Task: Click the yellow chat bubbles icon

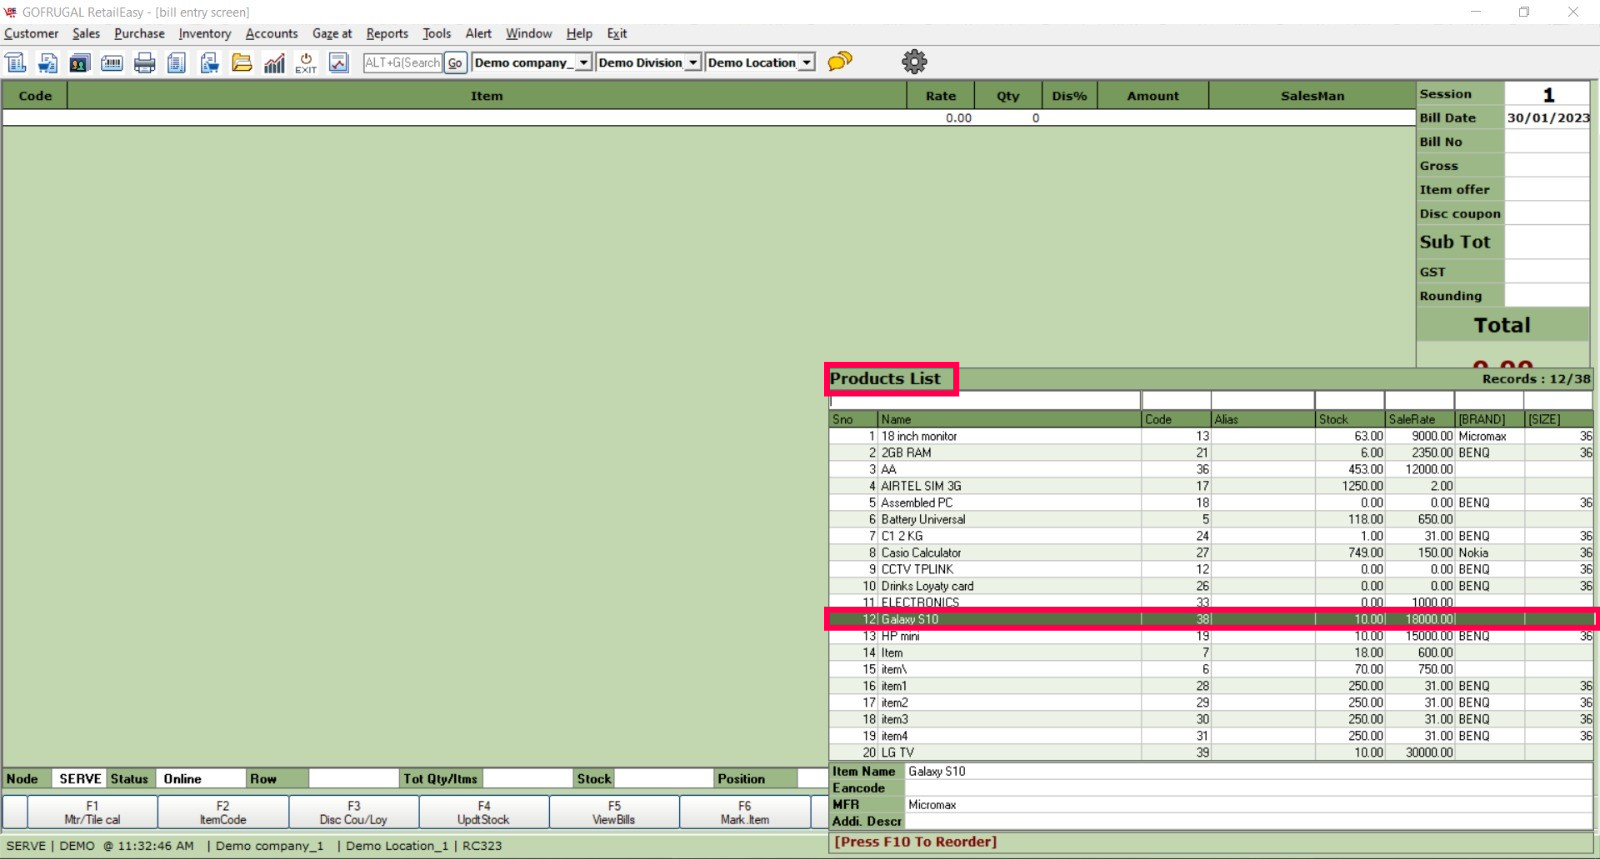Action: pos(840,62)
